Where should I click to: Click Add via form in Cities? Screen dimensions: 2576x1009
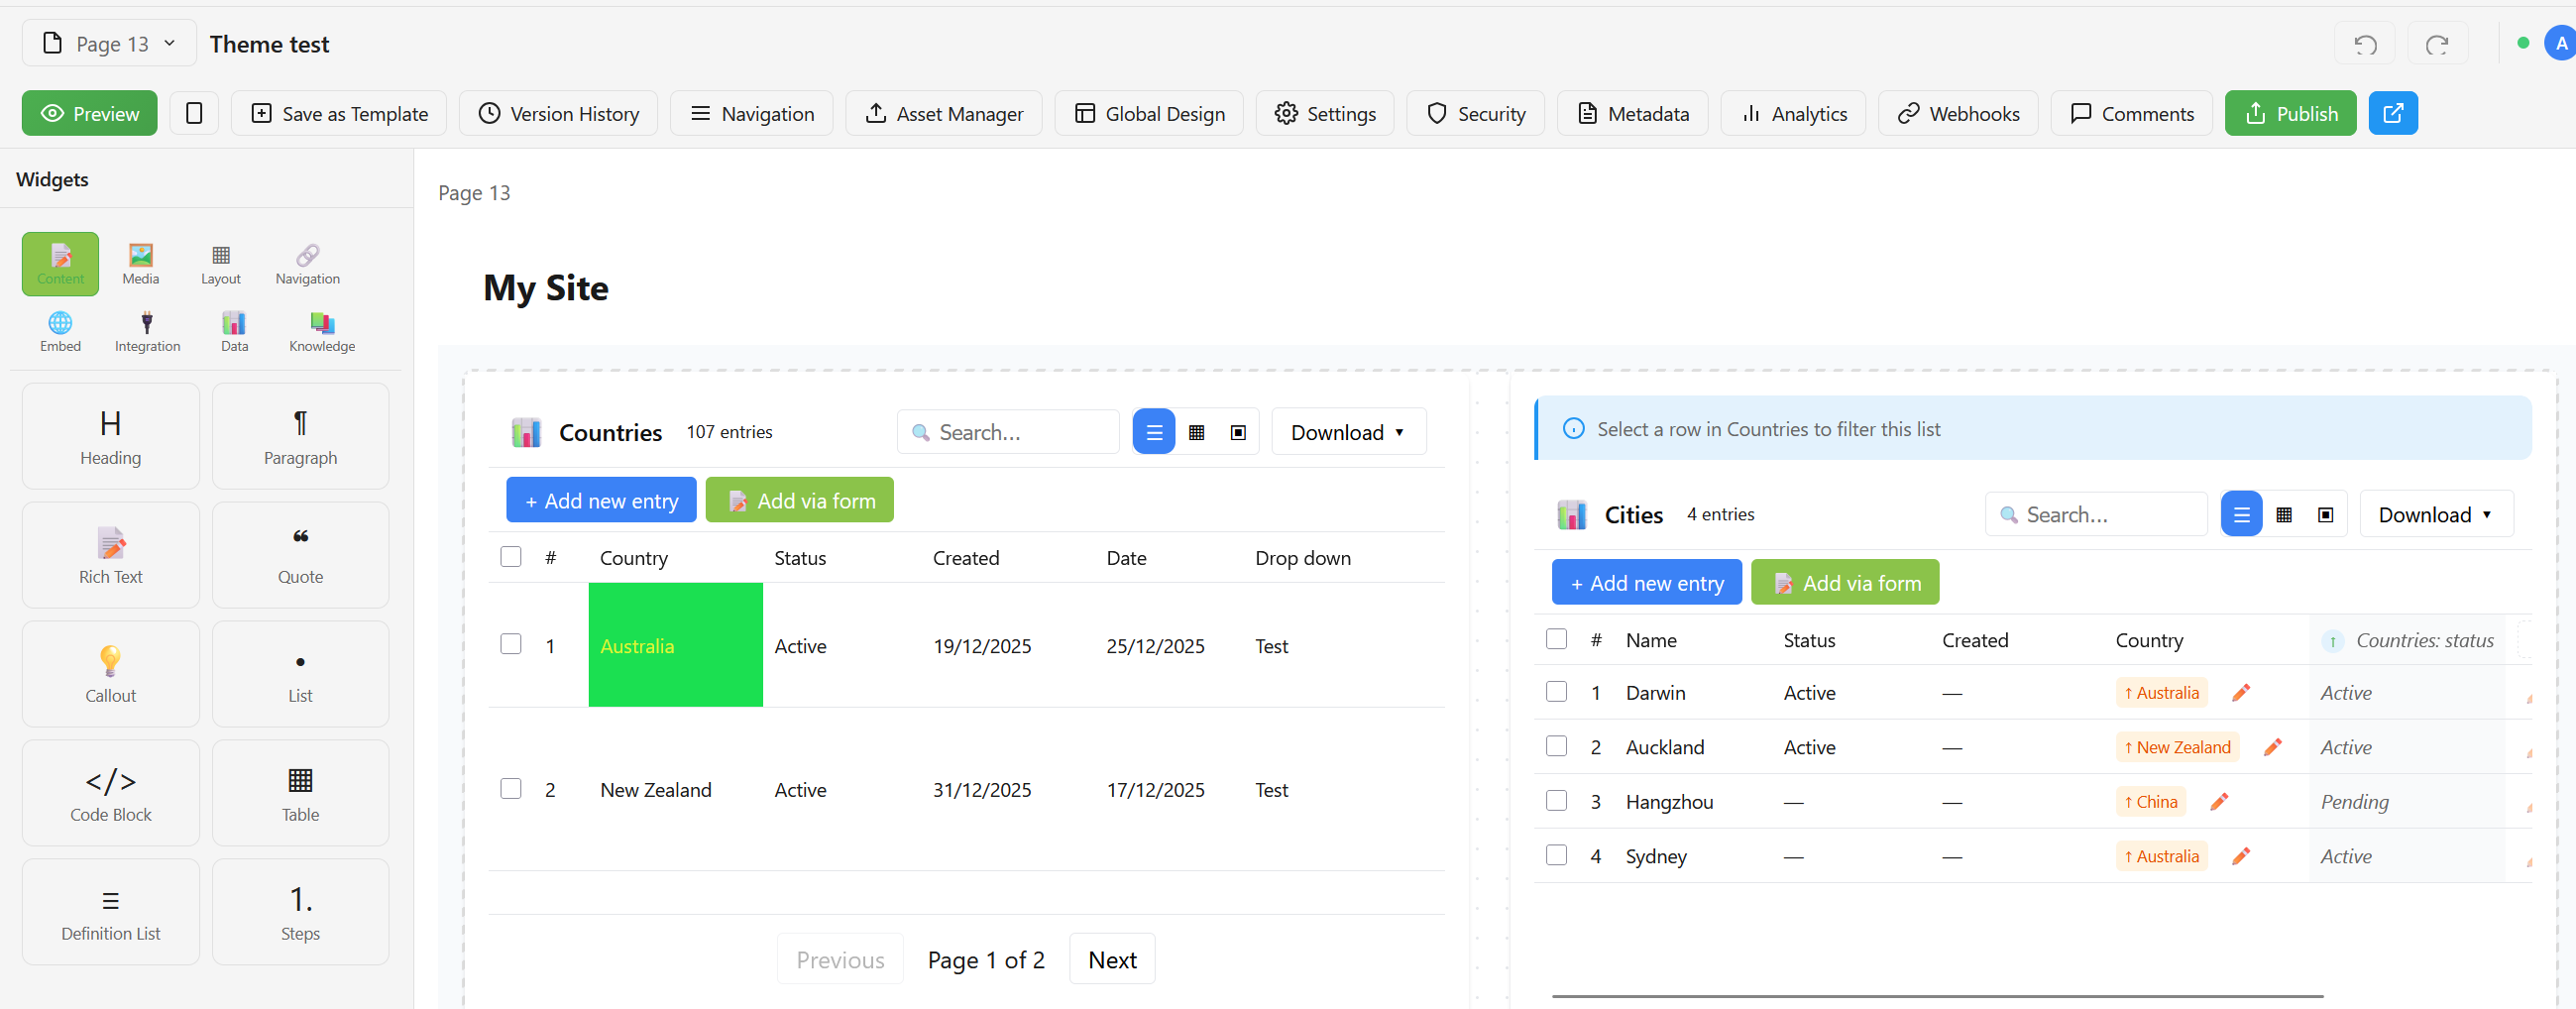click(x=1845, y=582)
